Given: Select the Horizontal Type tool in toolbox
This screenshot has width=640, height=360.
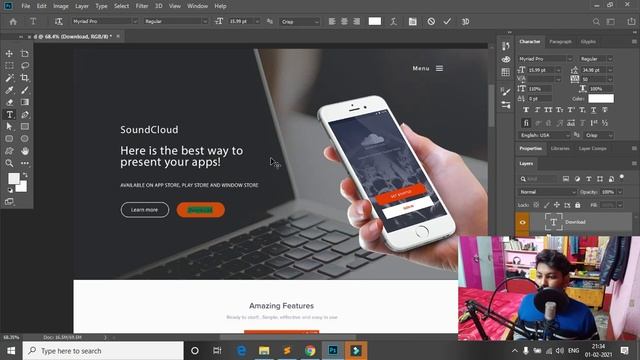Looking at the screenshot, I should 9,115.
